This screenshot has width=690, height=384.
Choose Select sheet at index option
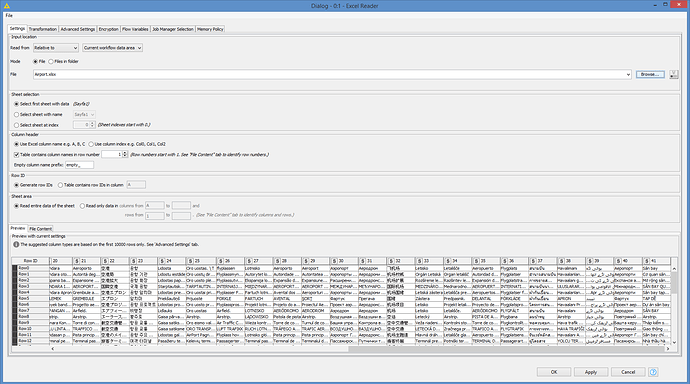point(16,125)
